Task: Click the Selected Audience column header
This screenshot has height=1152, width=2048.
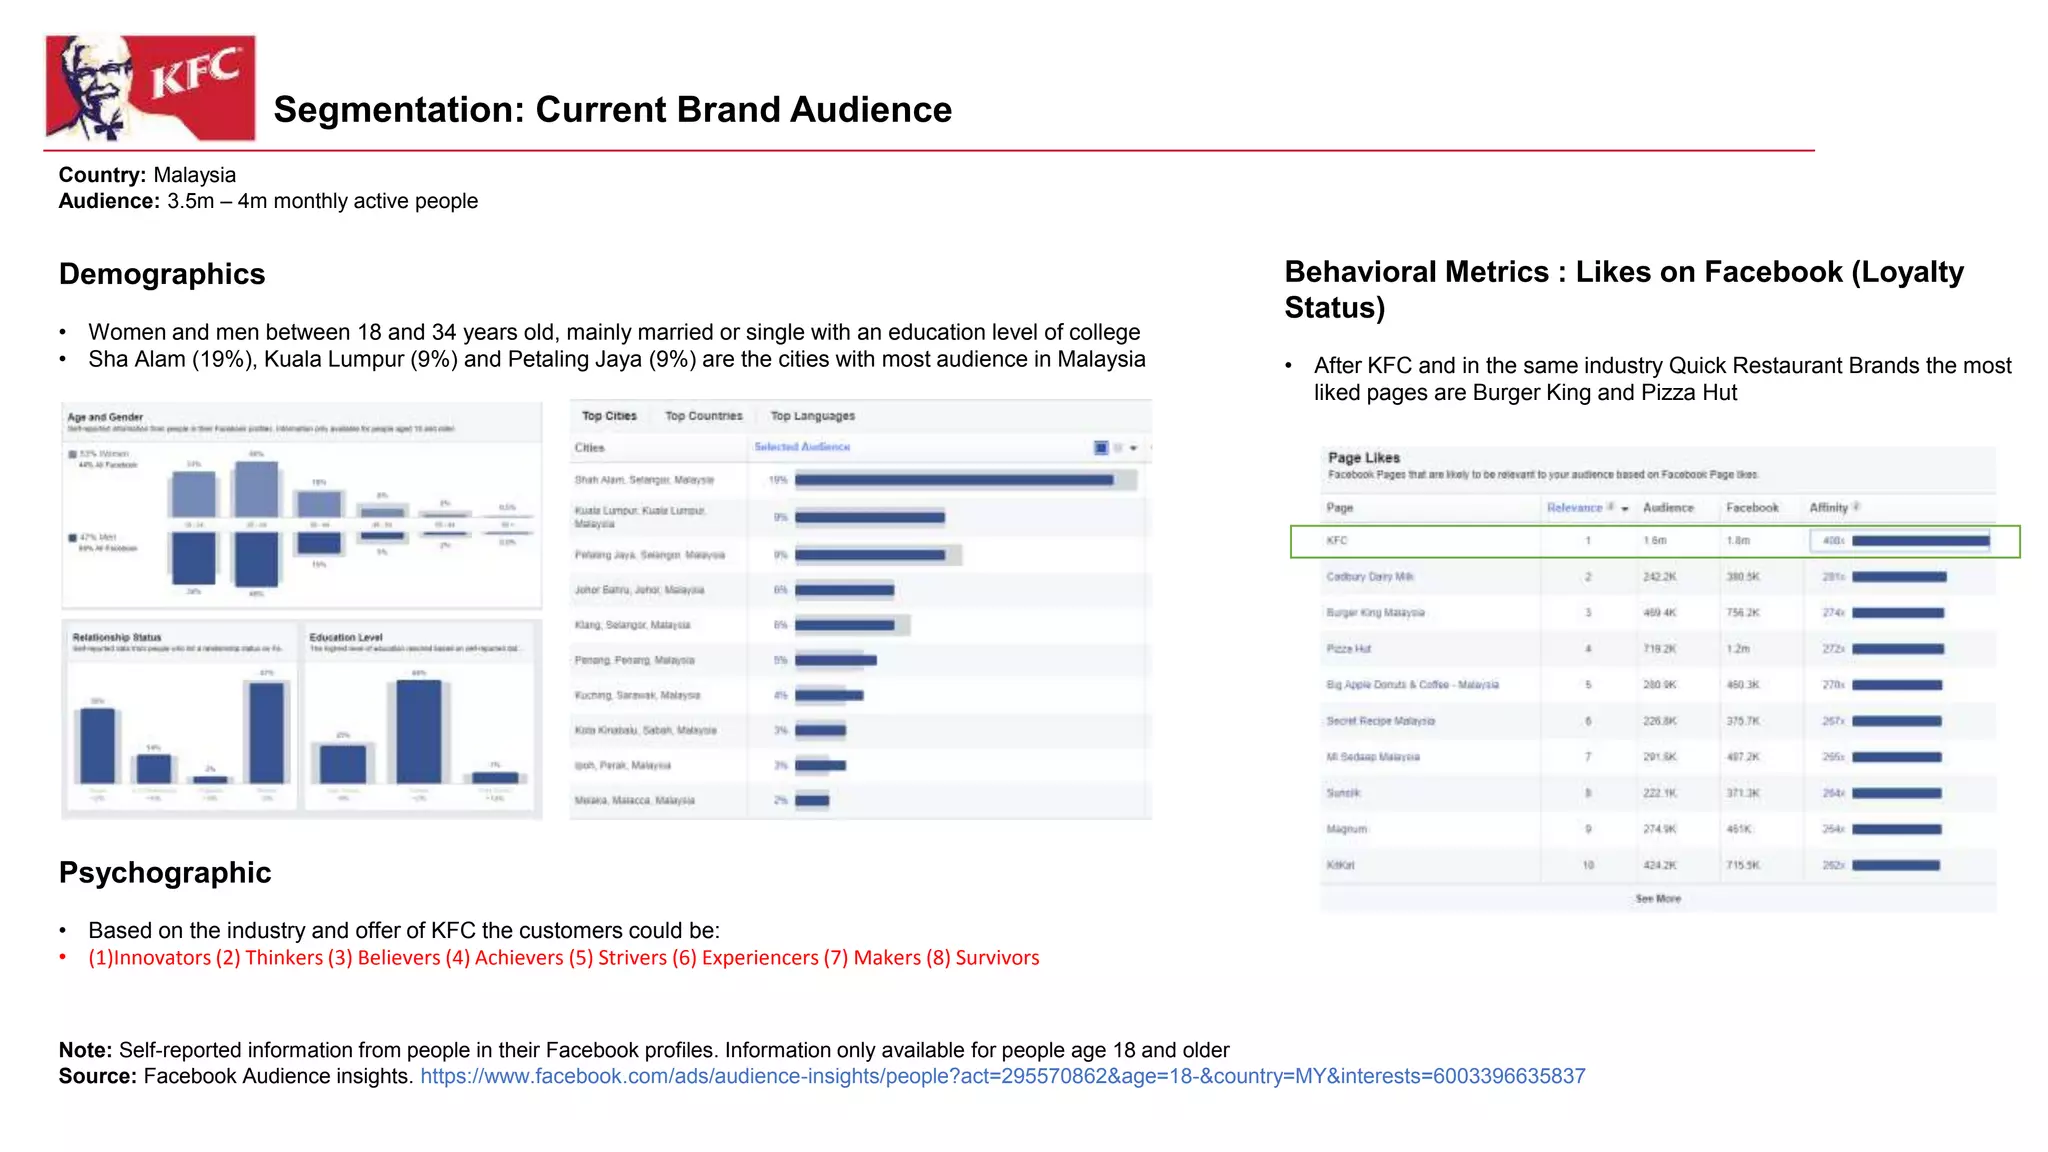Action: (x=802, y=447)
